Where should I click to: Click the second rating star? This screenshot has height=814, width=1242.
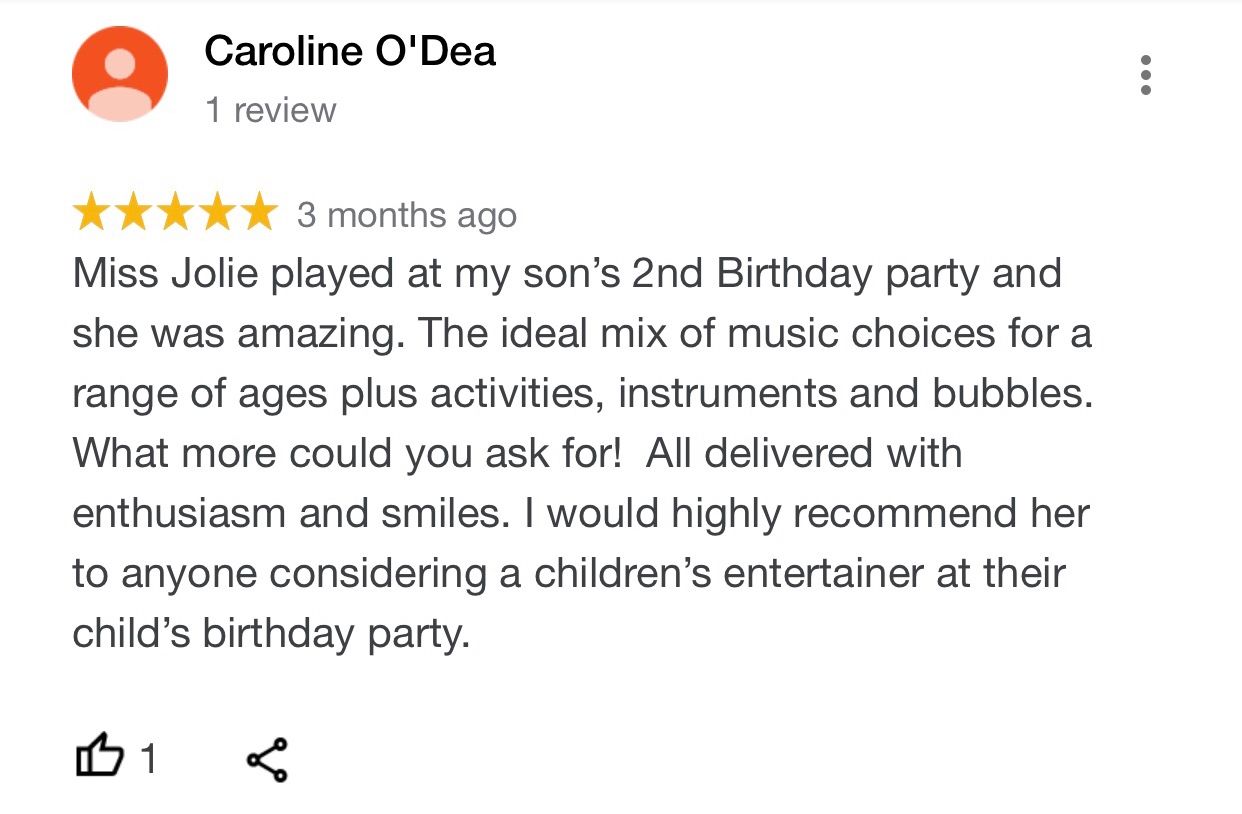pos(134,213)
